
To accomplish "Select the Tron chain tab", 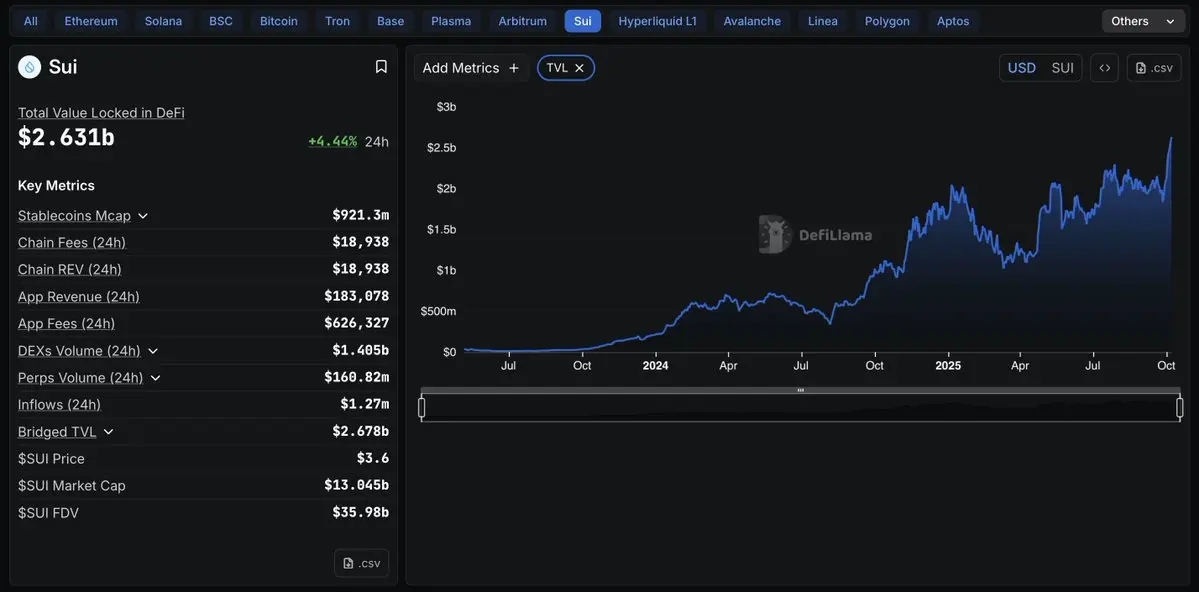I will [337, 21].
